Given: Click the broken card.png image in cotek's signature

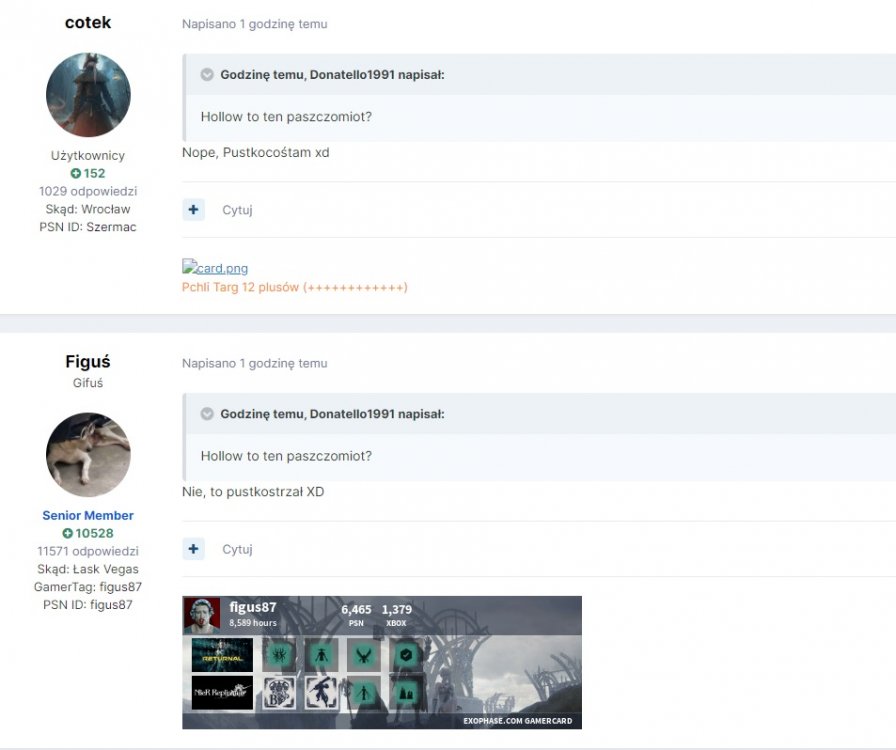Looking at the screenshot, I should click(215, 268).
